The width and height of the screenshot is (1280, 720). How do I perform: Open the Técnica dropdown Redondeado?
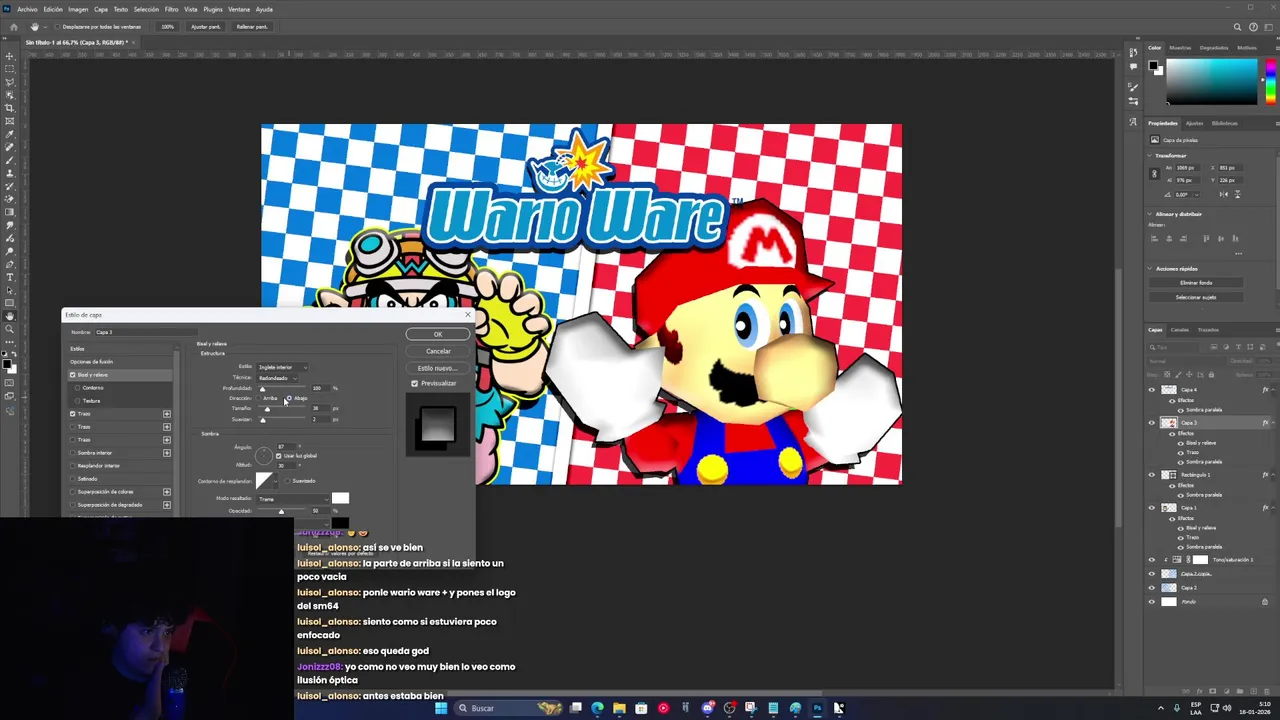tap(277, 378)
